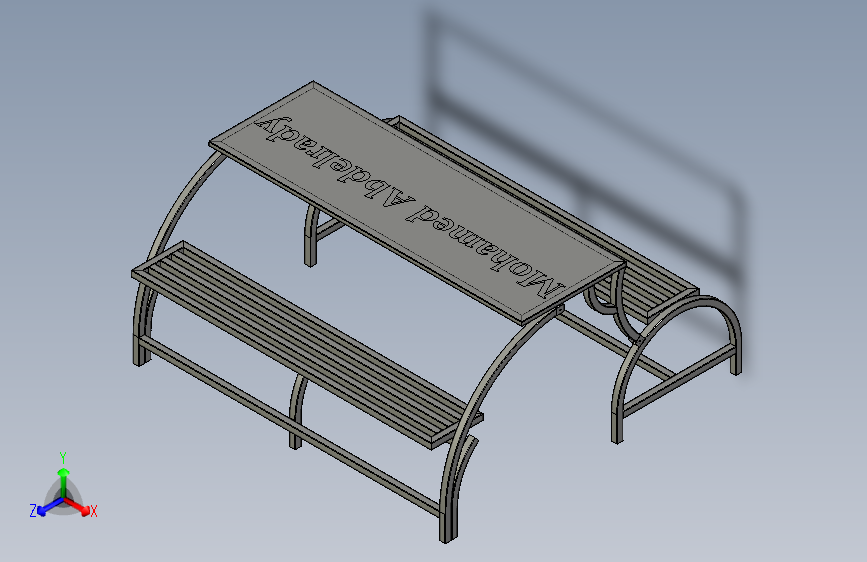Viewport: 867px width, 562px height.
Task: Click the red X axis of orientation triad
Action: pos(79,507)
